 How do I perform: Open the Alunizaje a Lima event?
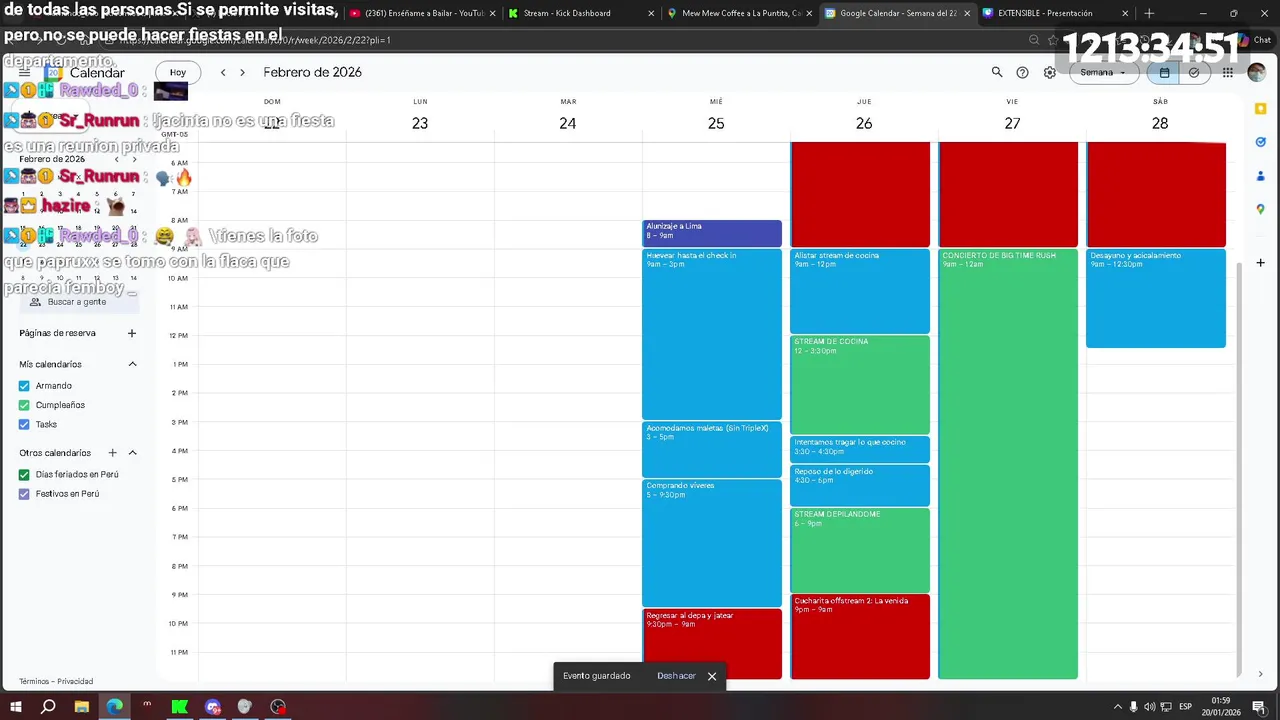[x=712, y=233]
